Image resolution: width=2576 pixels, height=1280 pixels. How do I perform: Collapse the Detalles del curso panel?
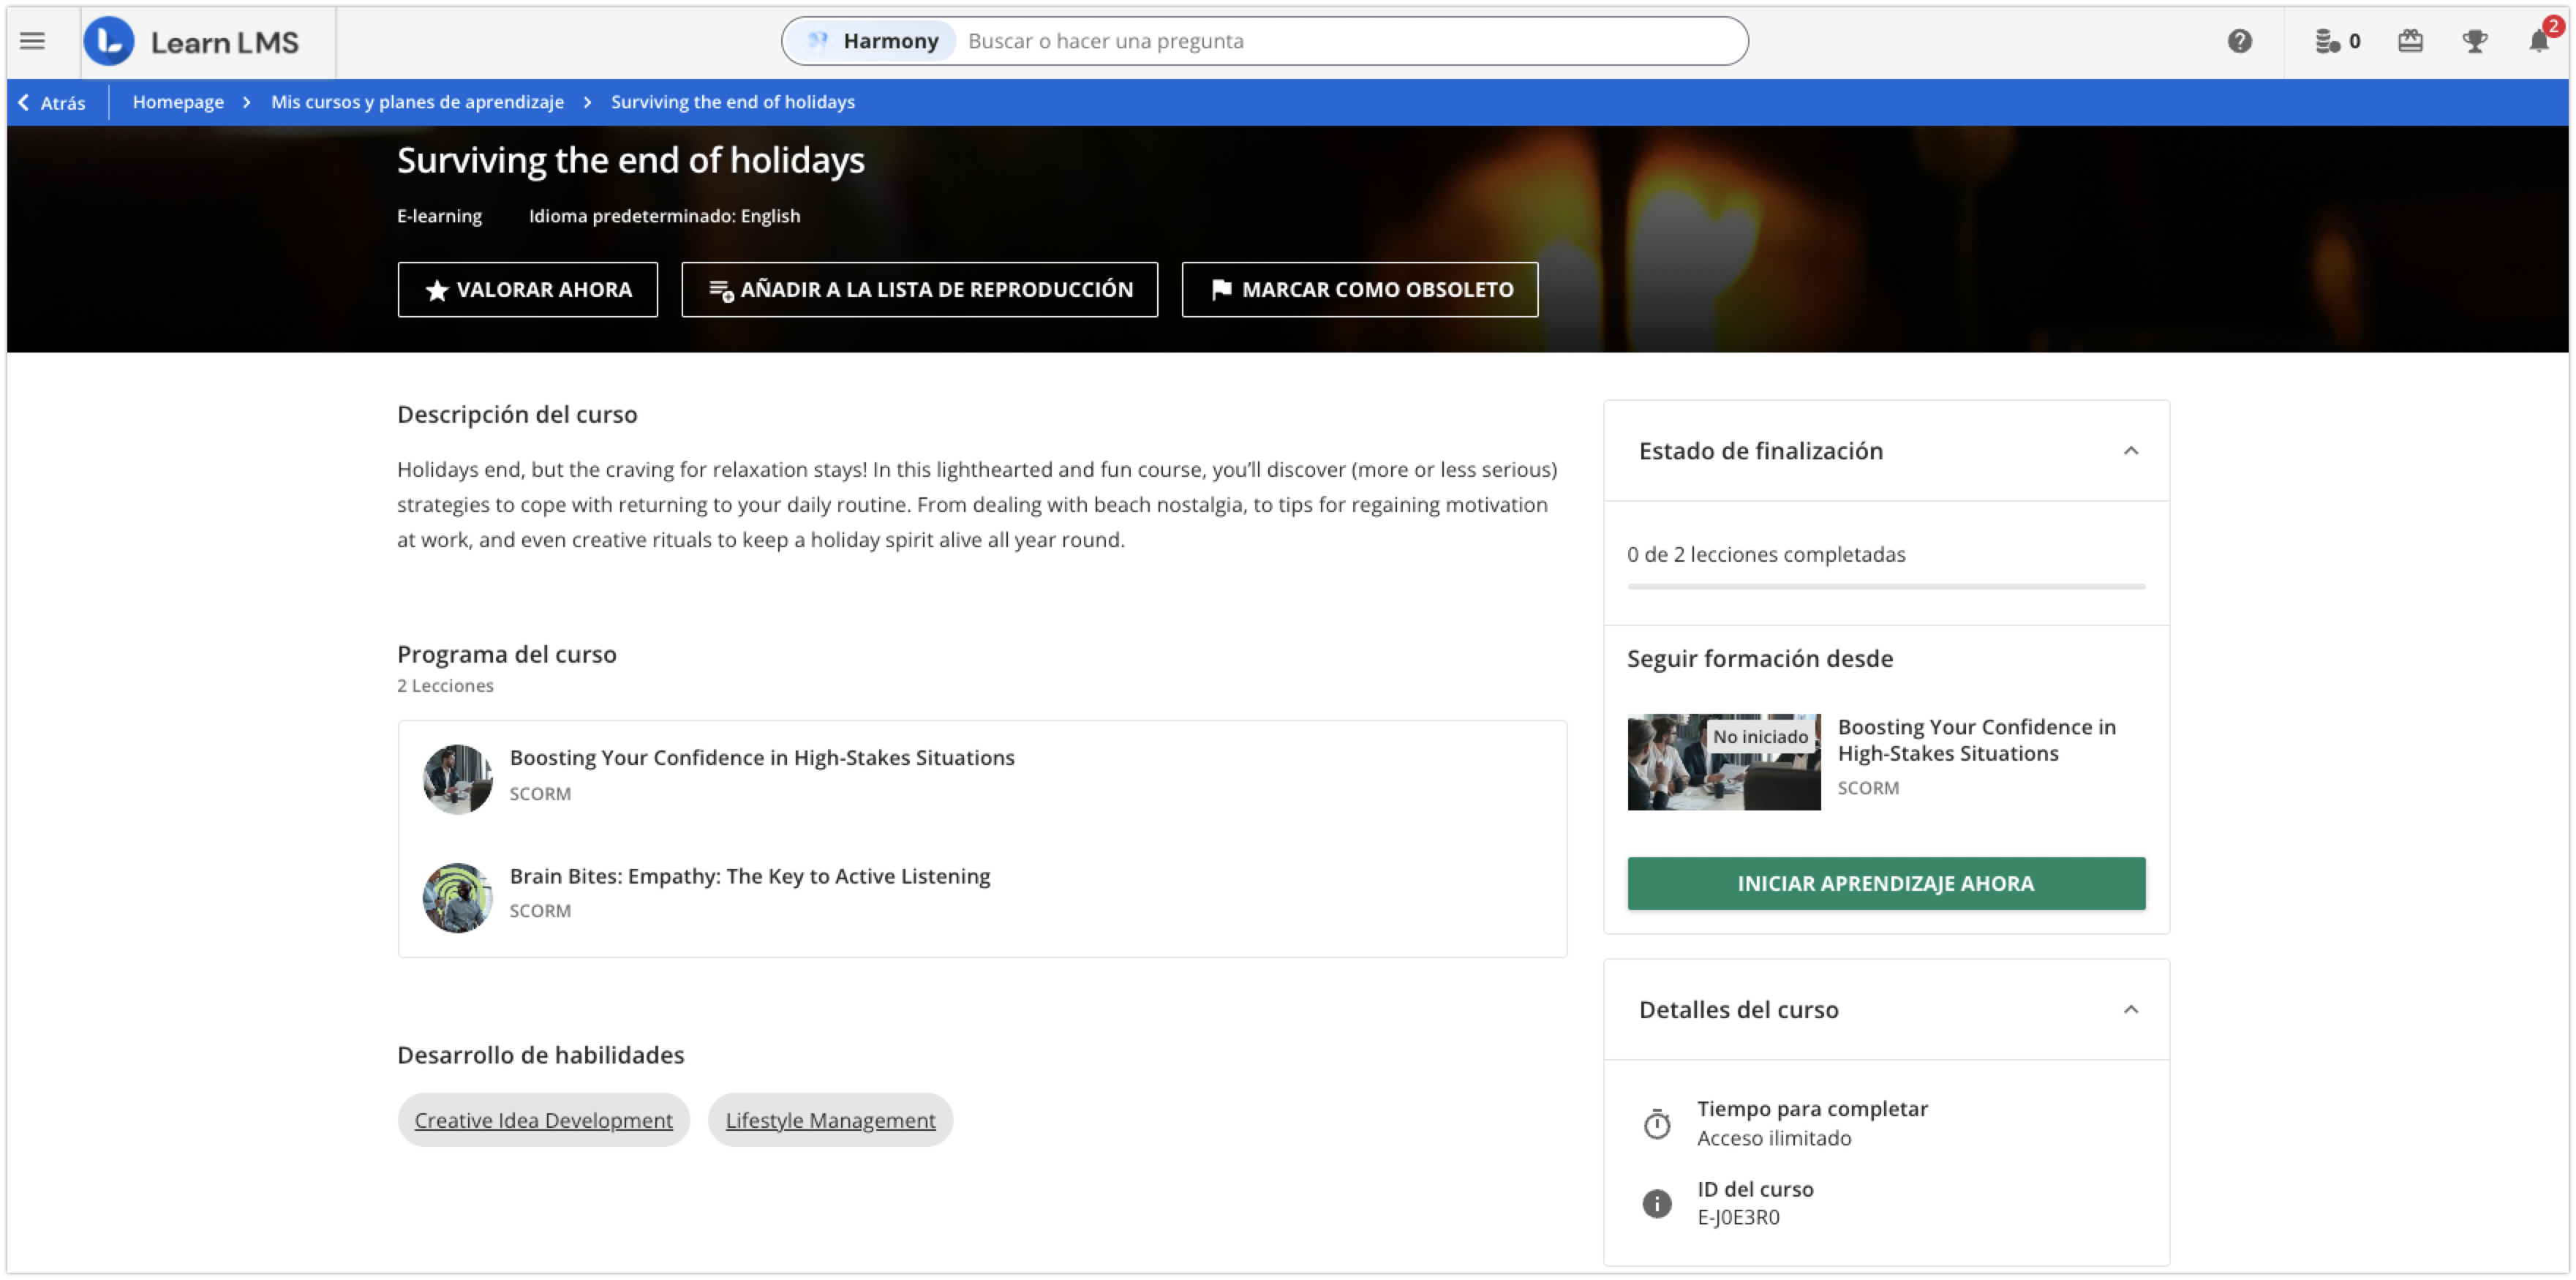[x=2130, y=1009]
